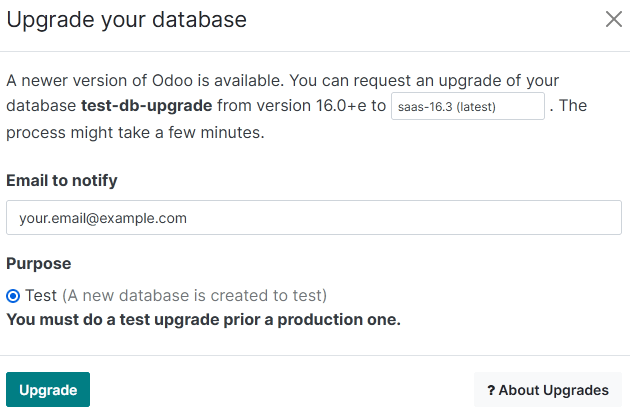Close the Upgrade your database dialog

pos(613,19)
